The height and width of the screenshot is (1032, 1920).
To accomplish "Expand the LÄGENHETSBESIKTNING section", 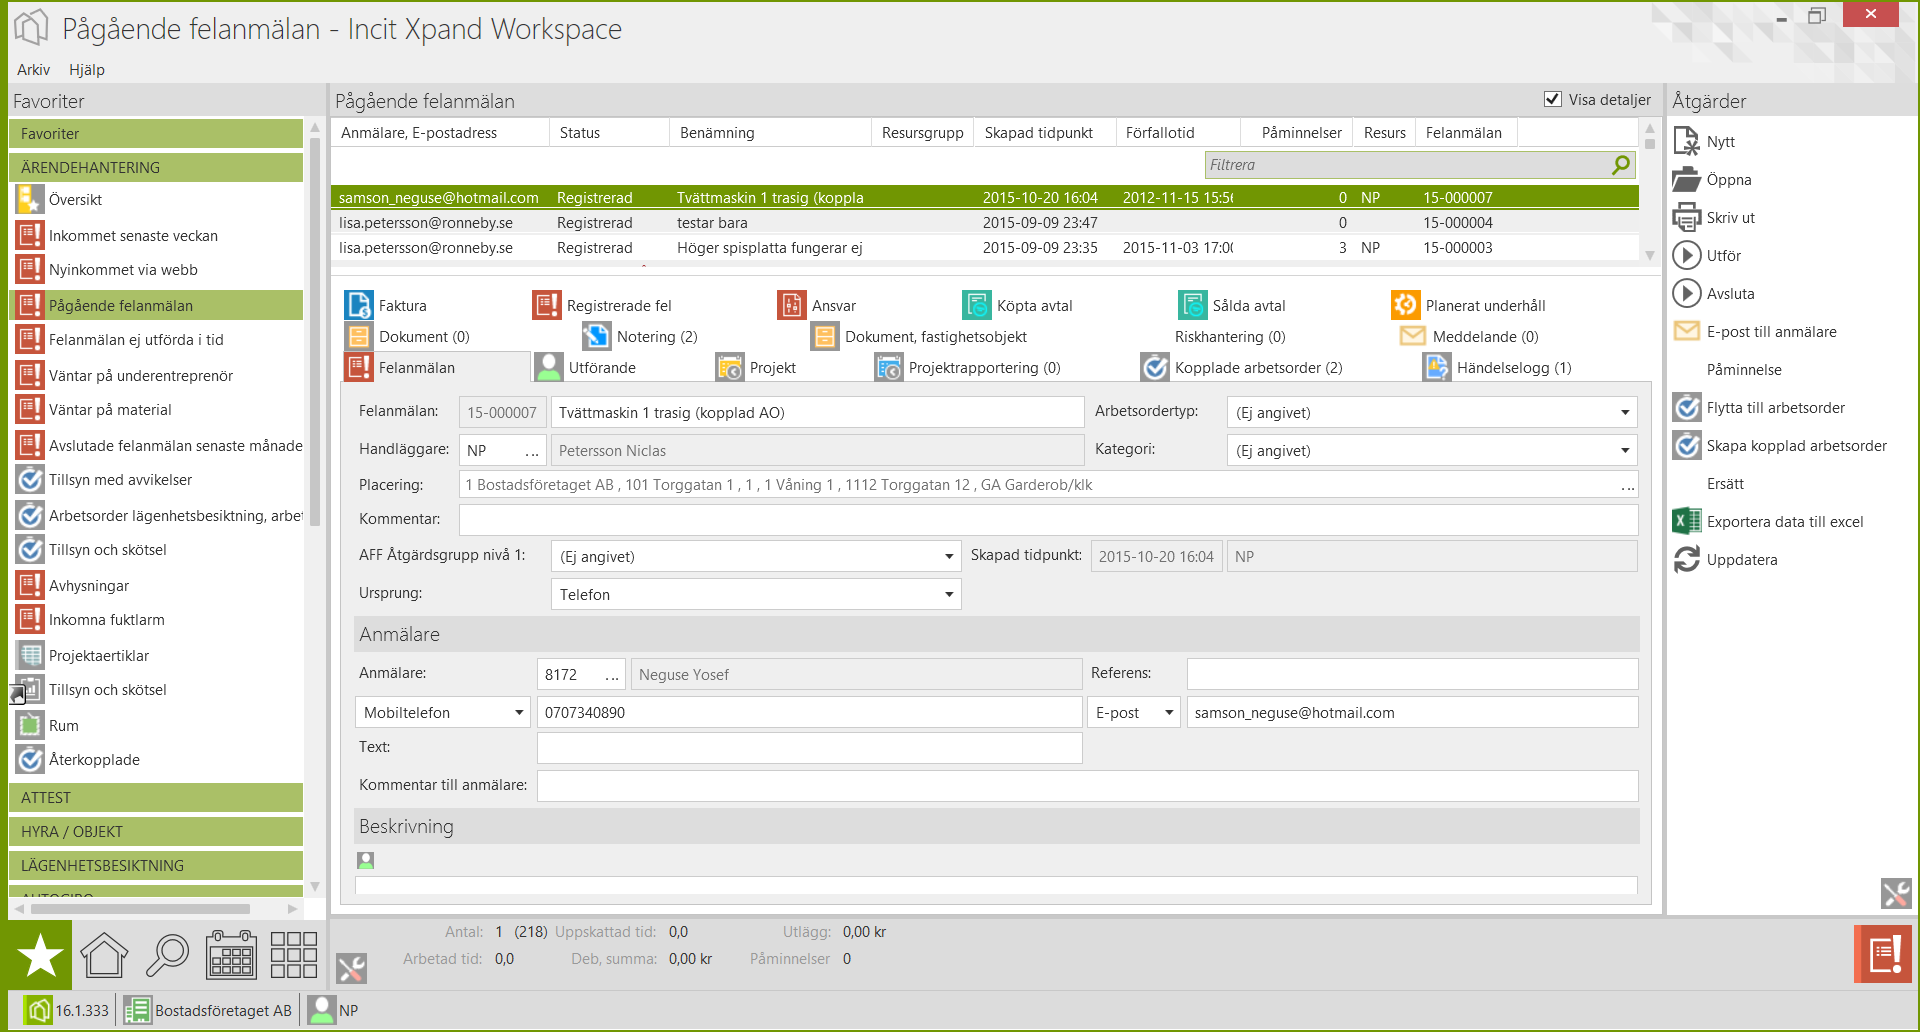I will [156, 865].
